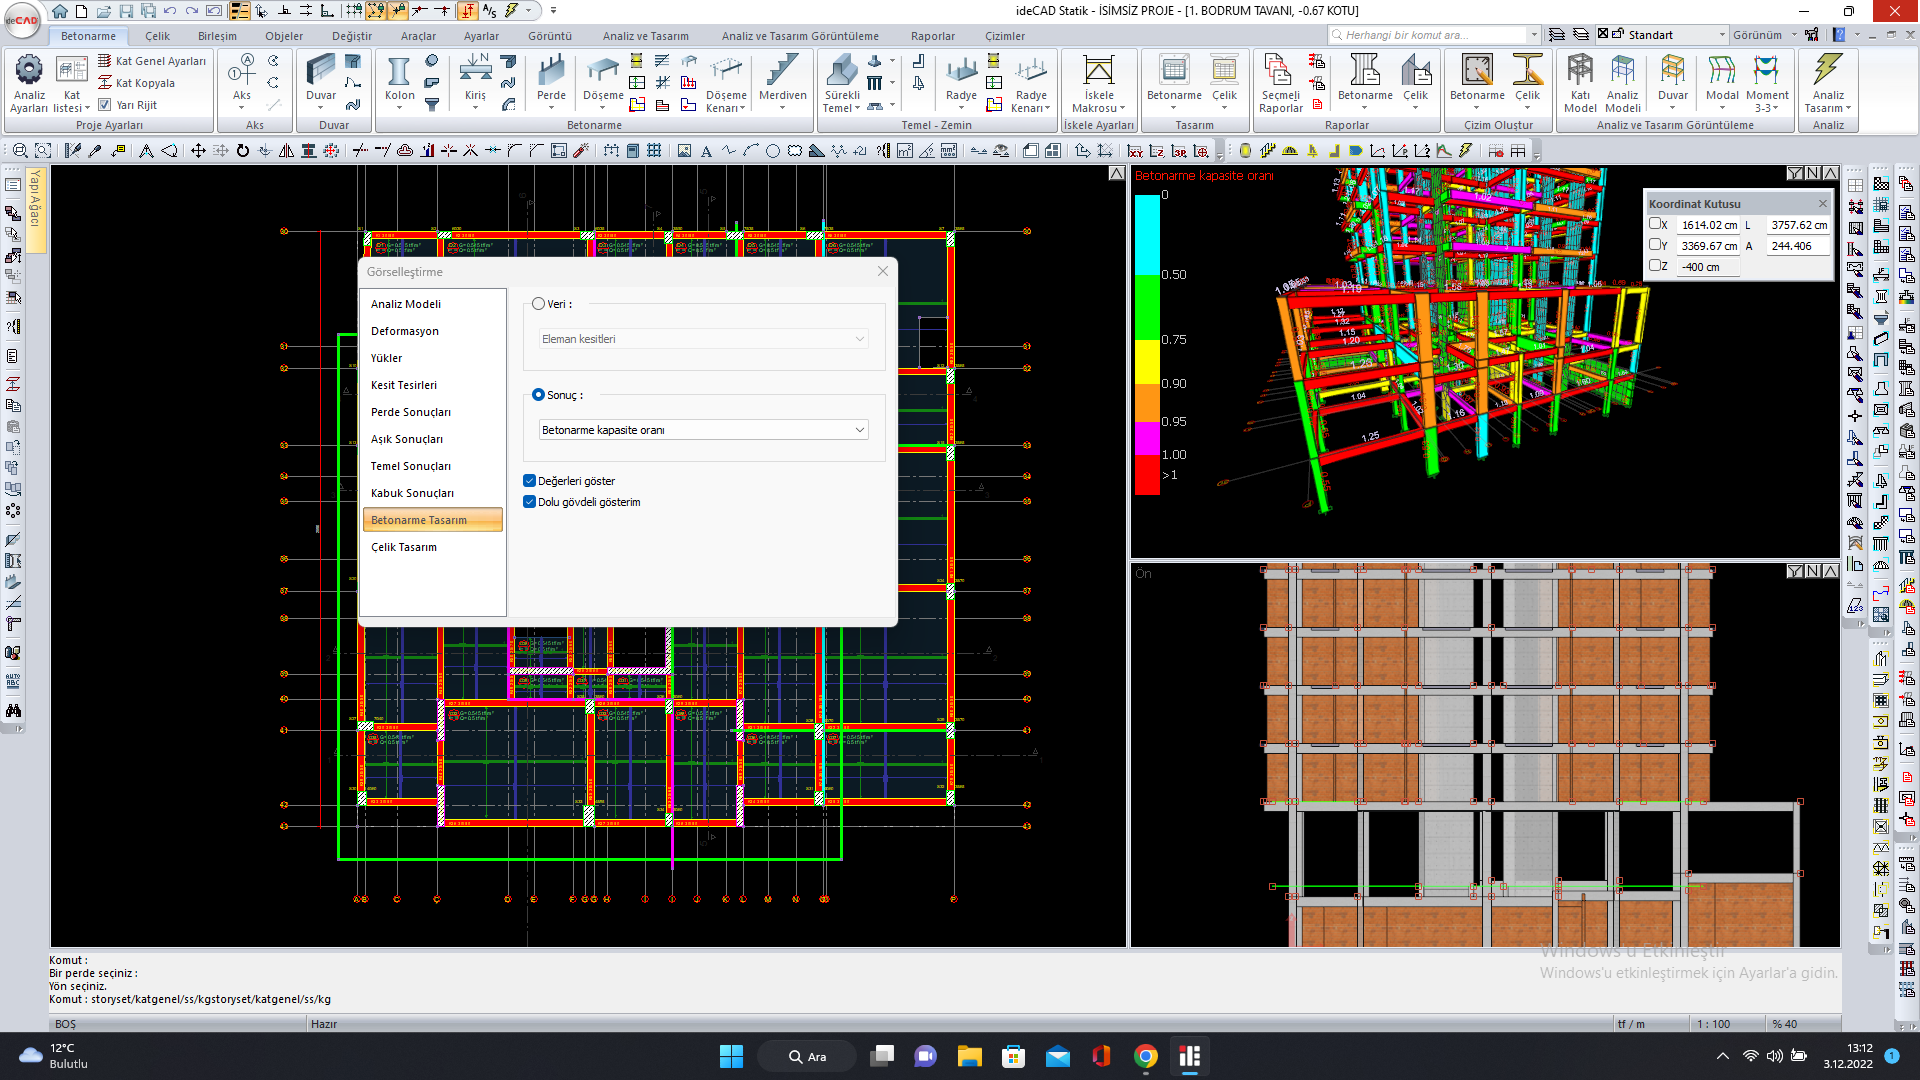Toggle Dolu gövdeli gösterim checkbox
Image resolution: width=1920 pixels, height=1080 pixels.
pyautogui.click(x=530, y=502)
